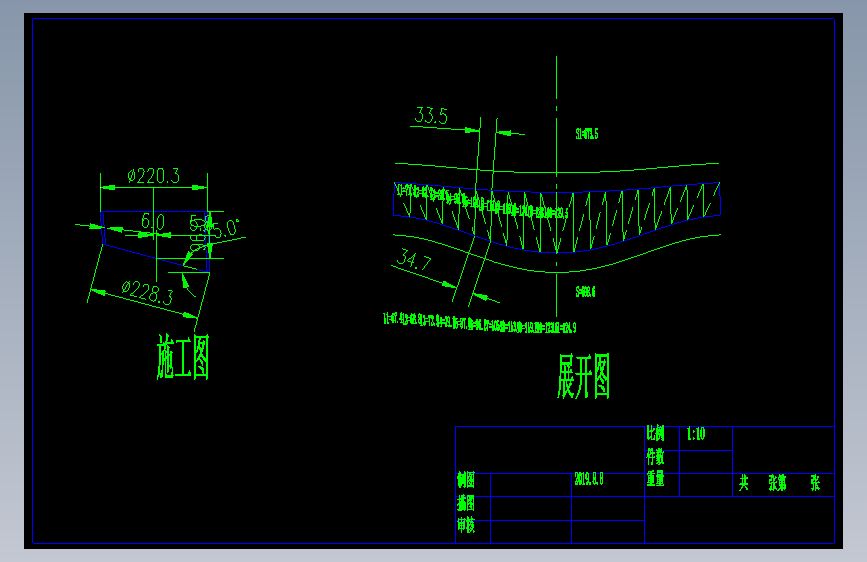Image resolution: width=867 pixels, height=562 pixels.
Task: Select the 展开图 title text
Action: (x=583, y=377)
